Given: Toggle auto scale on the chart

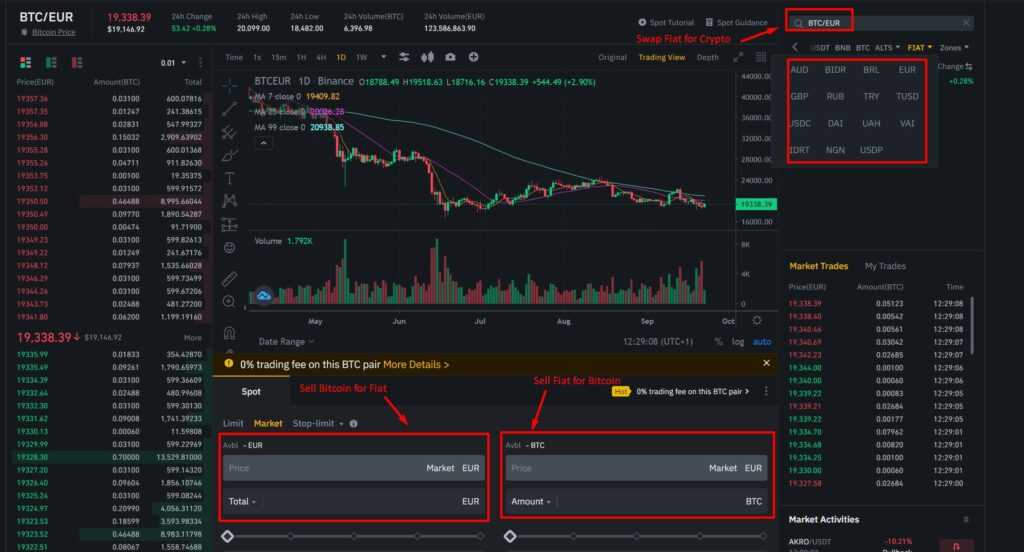Looking at the screenshot, I should tap(762, 341).
